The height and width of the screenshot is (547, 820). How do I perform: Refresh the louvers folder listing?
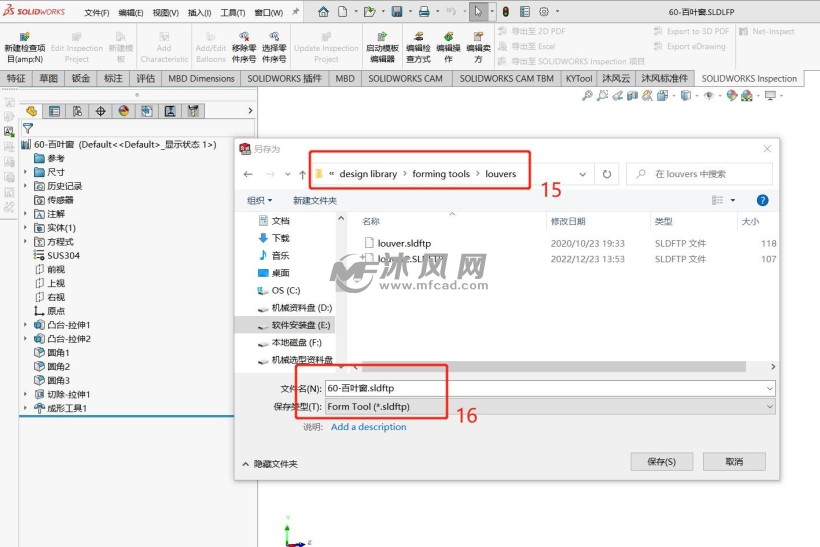pyautogui.click(x=607, y=174)
